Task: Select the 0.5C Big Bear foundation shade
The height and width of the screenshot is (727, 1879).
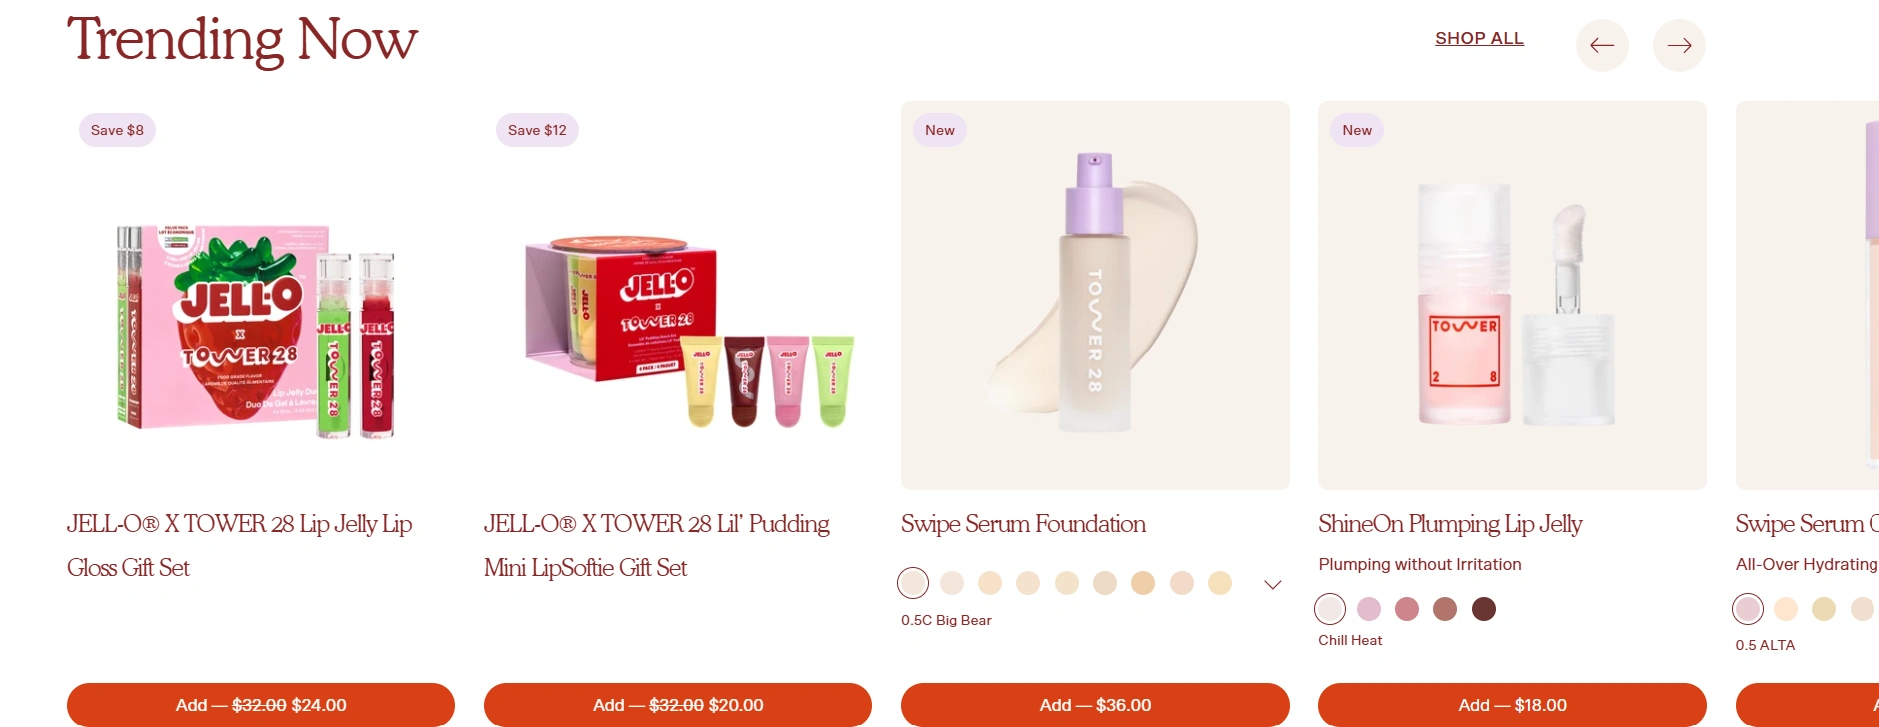Action: pos(913,583)
